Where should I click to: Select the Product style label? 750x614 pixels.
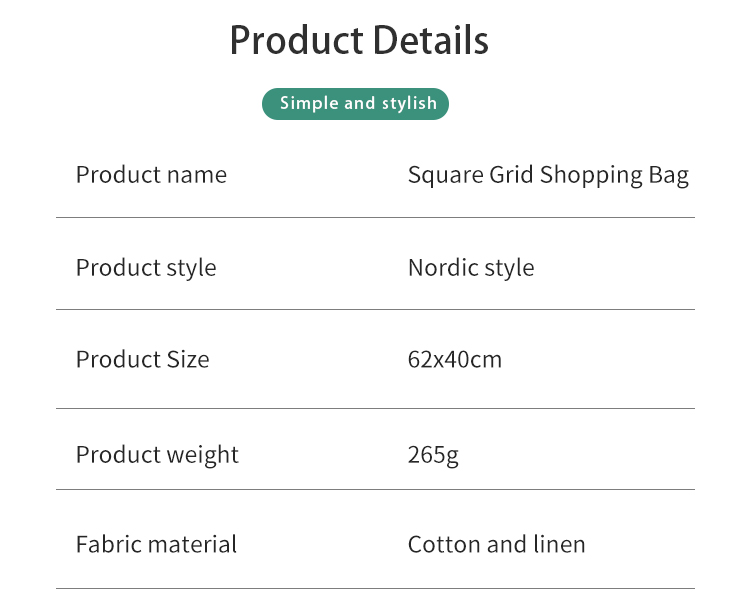pos(146,268)
